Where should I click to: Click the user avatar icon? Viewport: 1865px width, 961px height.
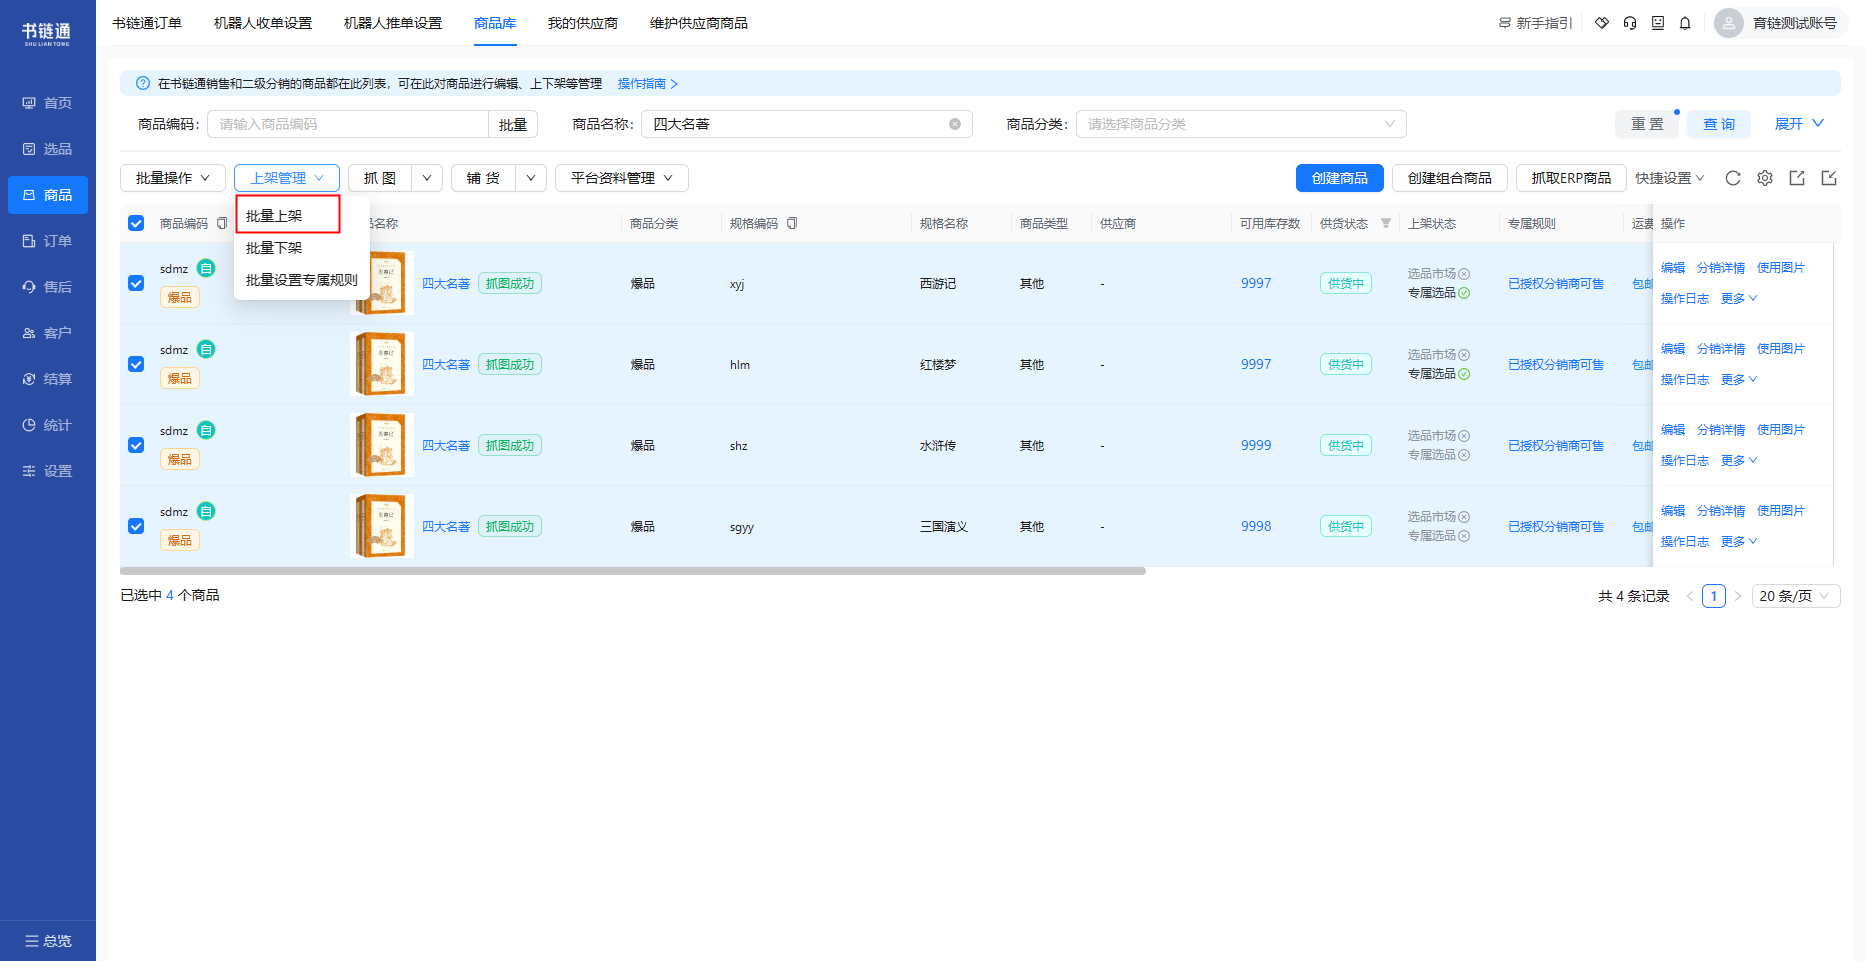(x=1729, y=23)
